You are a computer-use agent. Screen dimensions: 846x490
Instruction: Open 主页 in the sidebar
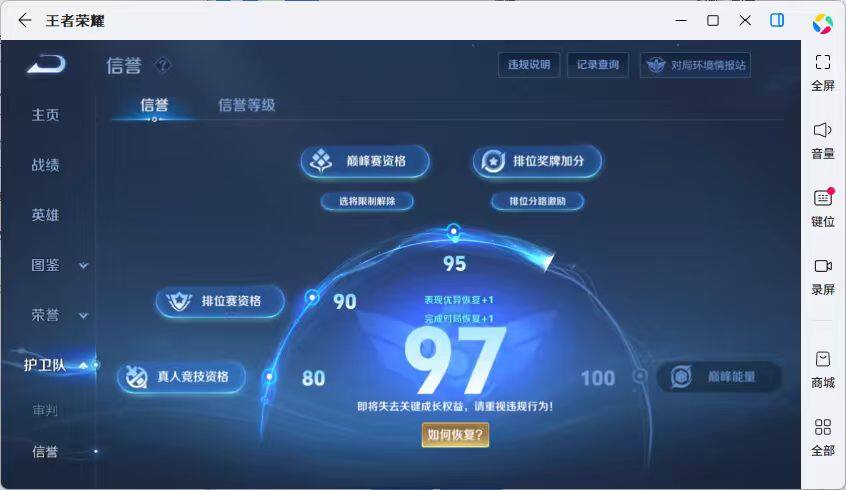(45, 114)
